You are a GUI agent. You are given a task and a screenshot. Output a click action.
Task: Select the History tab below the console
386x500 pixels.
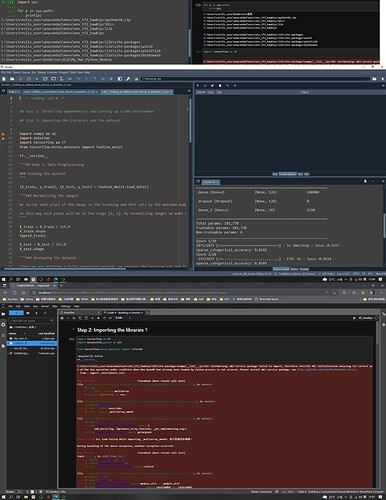tap(294, 269)
